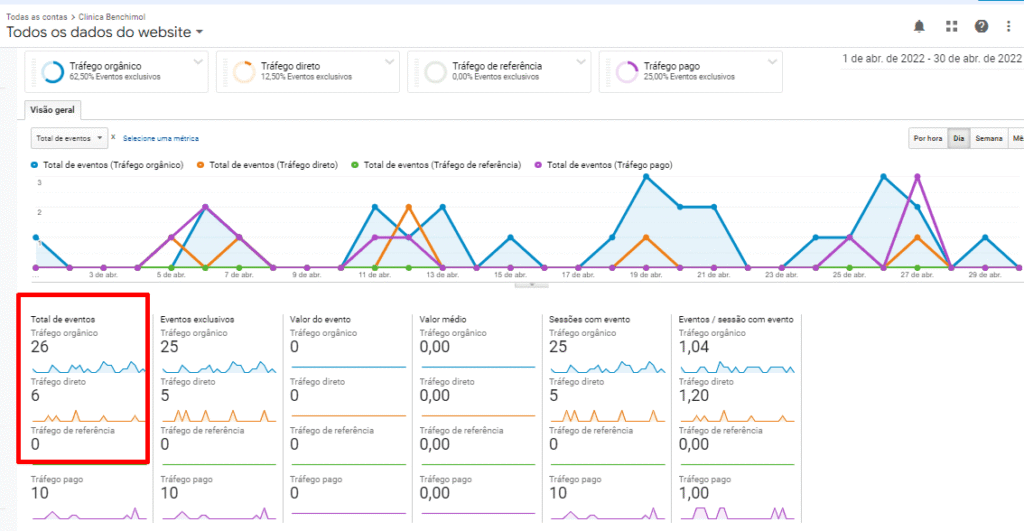The width and height of the screenshot is (1024, 531).
Task: Open the notifications bell
Action: click(x=919, y=26)
